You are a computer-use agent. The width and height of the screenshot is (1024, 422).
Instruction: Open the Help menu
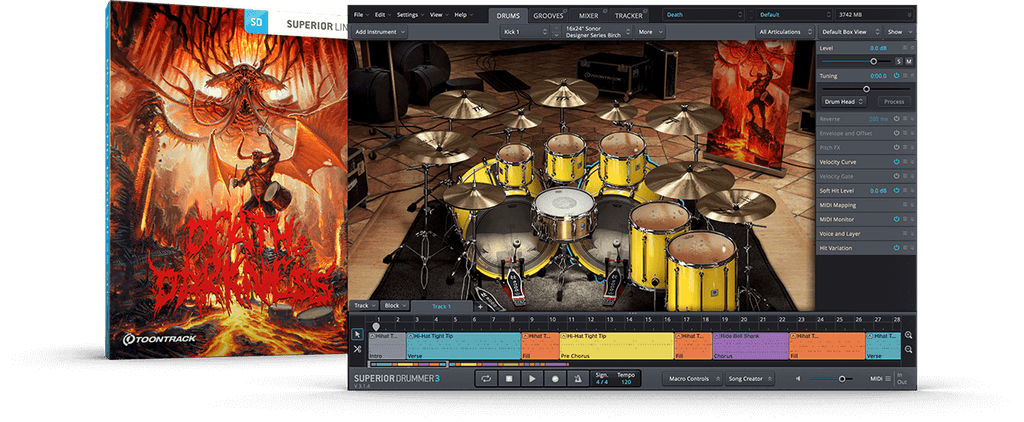[463, 14]
